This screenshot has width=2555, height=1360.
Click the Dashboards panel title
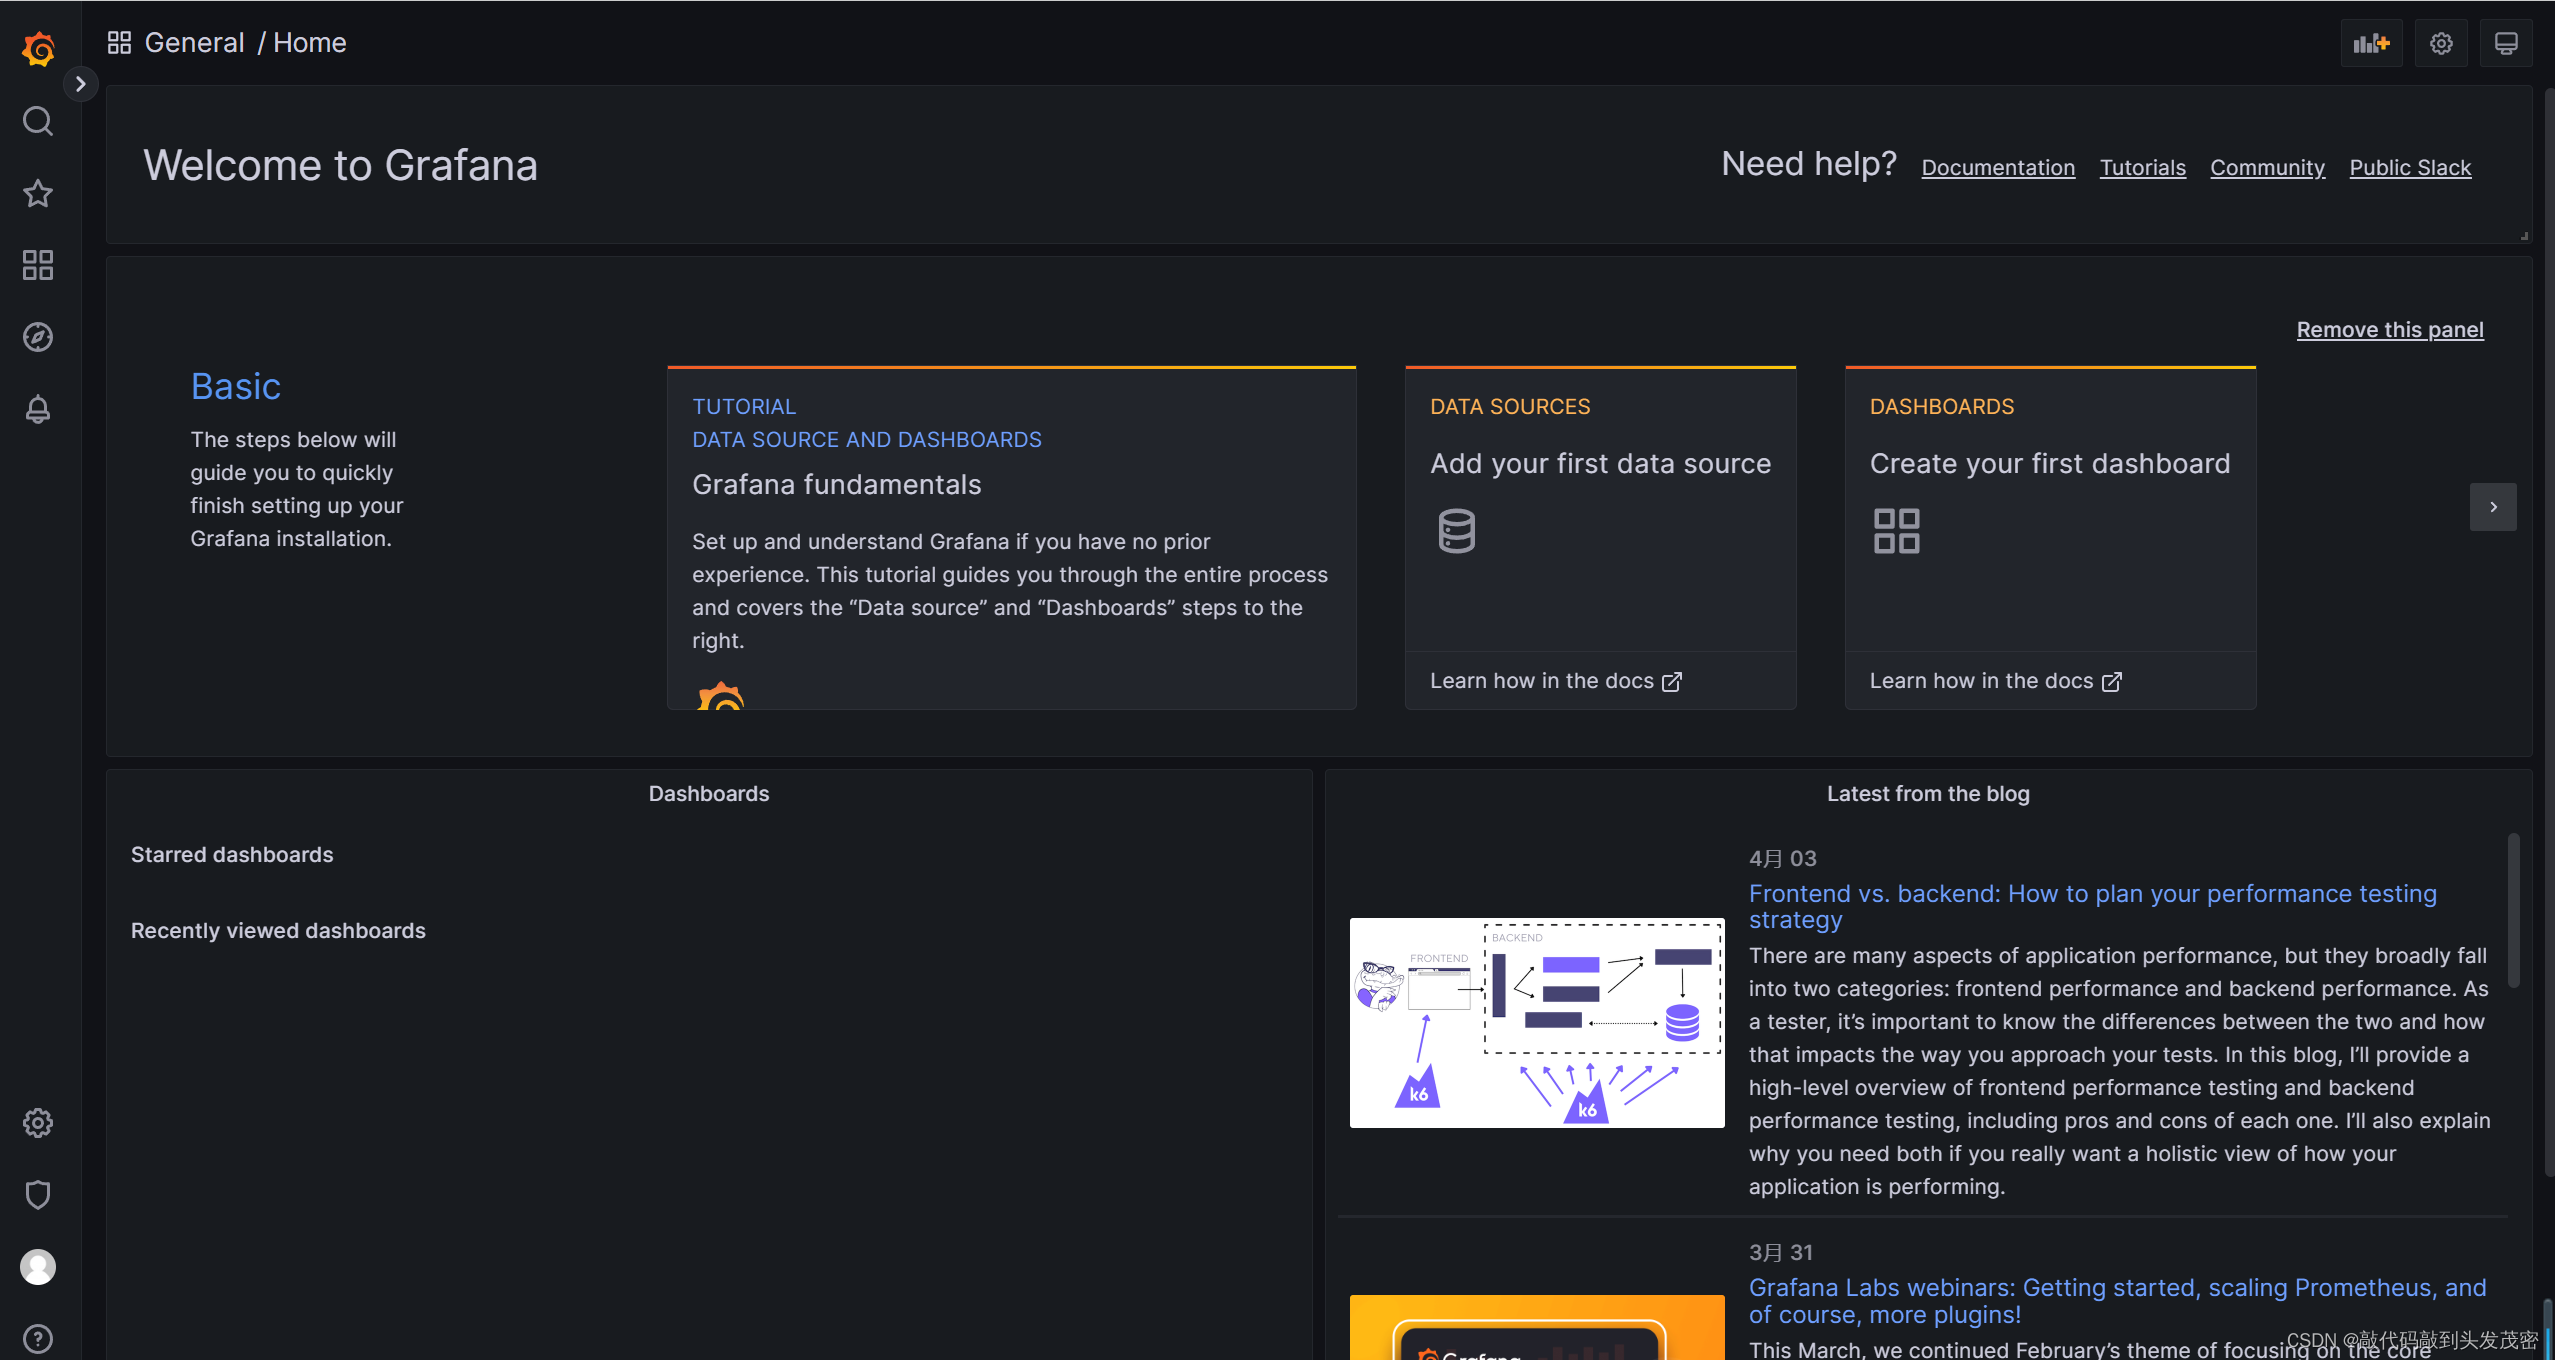[x=709, y=793]
